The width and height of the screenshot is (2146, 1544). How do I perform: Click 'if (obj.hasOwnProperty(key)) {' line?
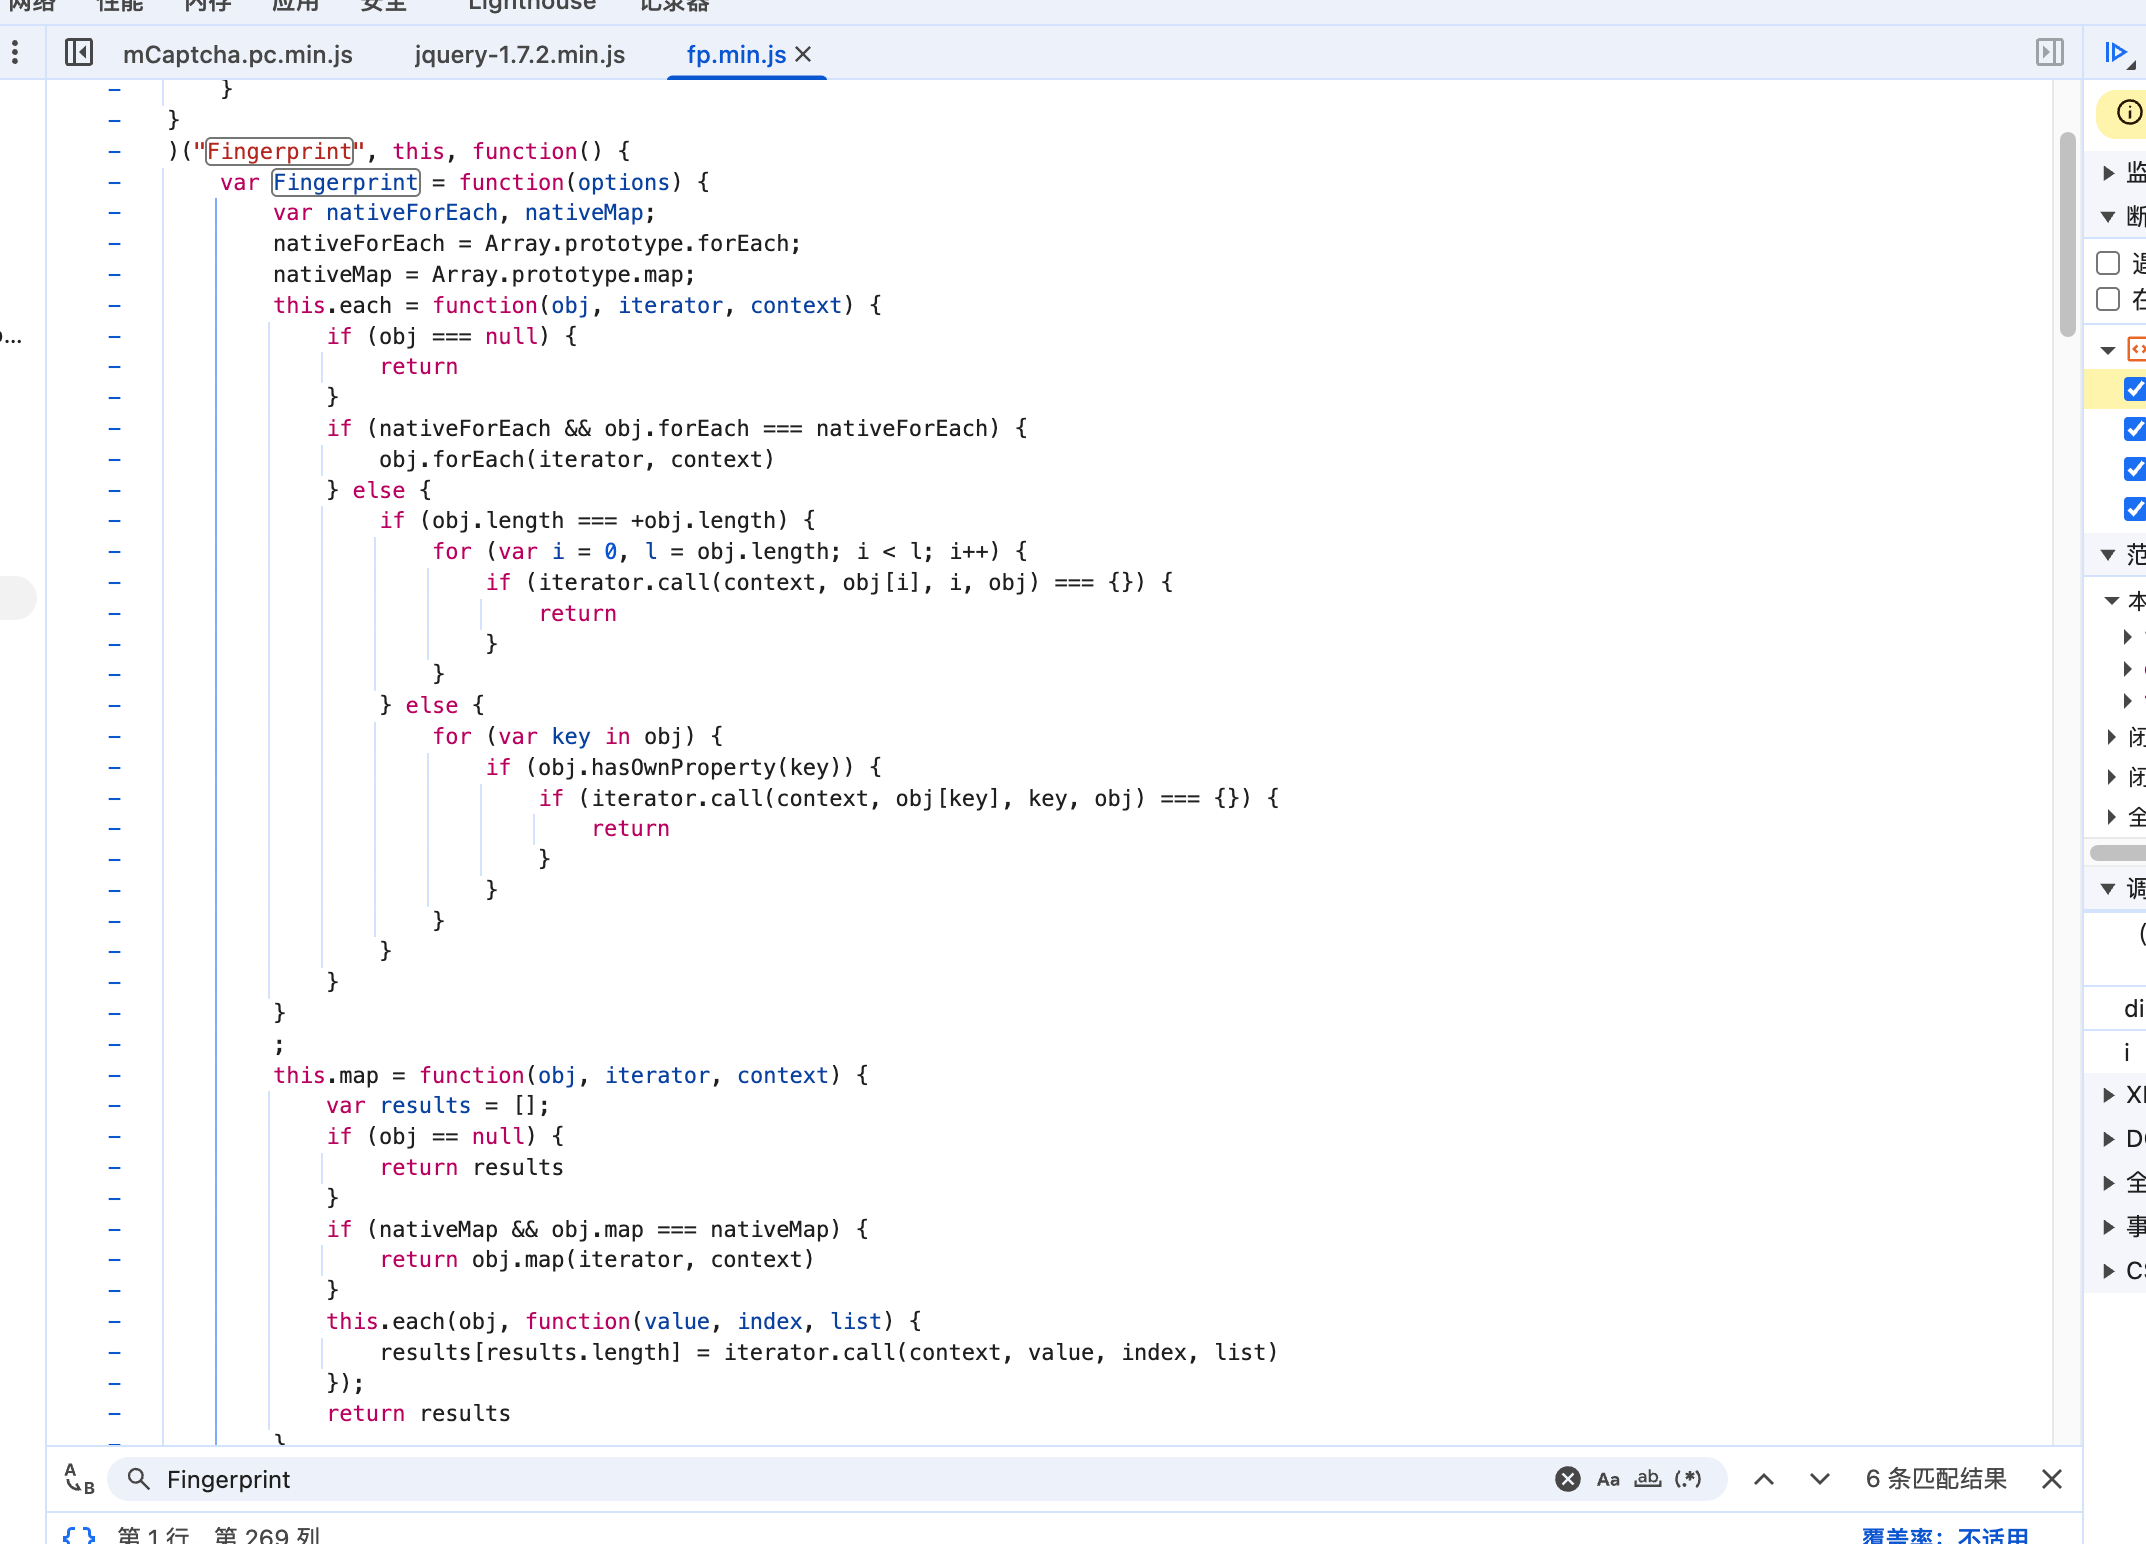(684, 767)
